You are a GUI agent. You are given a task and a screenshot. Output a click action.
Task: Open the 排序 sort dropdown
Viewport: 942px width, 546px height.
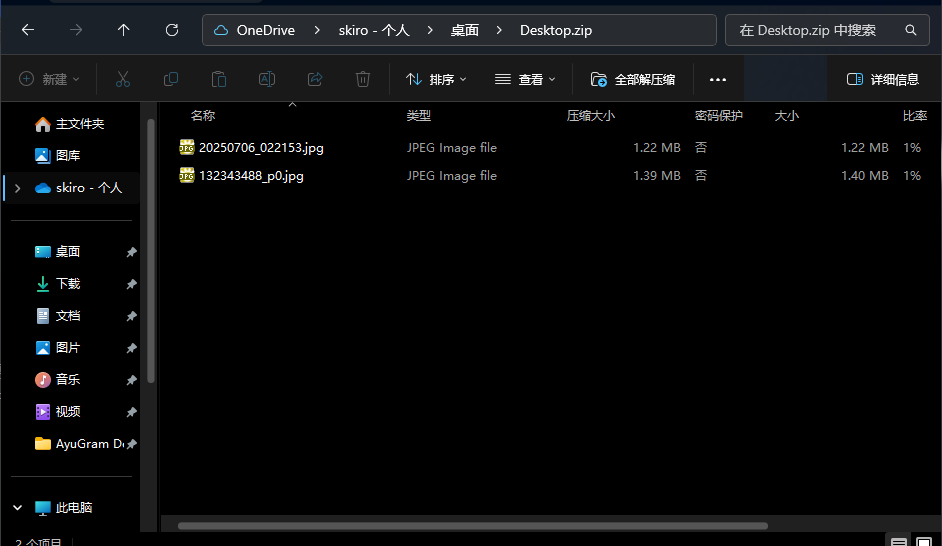coord(436,79)
